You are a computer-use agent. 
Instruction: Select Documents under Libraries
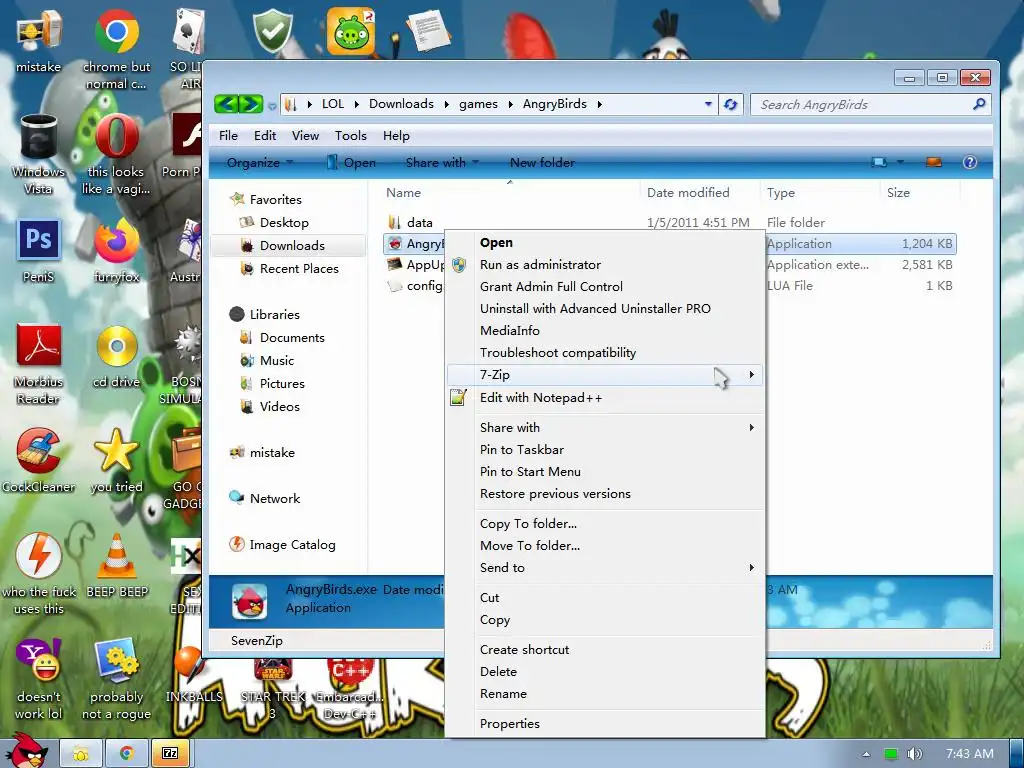pos(291,338)
